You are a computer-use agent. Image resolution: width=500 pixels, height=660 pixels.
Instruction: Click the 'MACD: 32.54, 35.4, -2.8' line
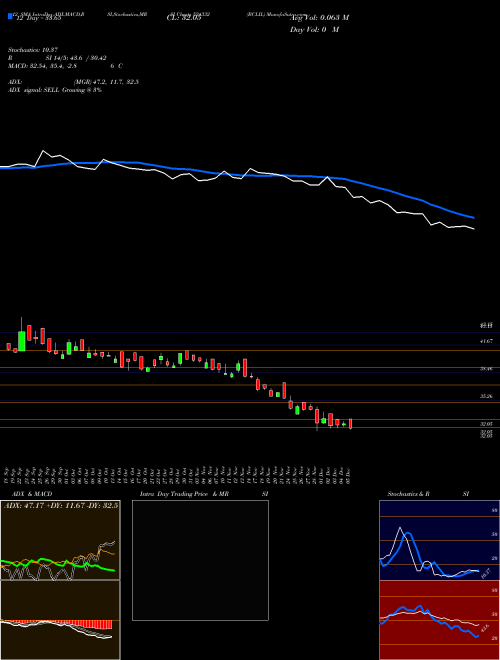point(42,66)
